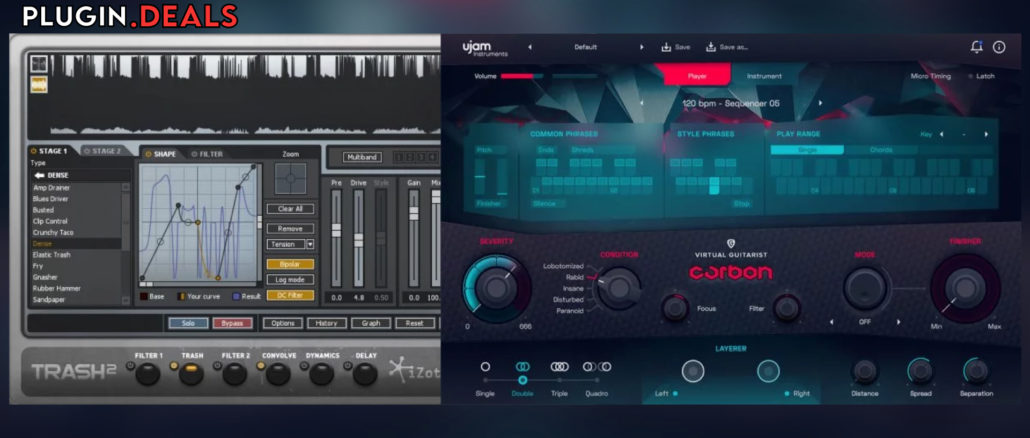Viewport: 1030px width, 438px height.
Task: Toggle the FILTER 2 module button
Action: 235,374
